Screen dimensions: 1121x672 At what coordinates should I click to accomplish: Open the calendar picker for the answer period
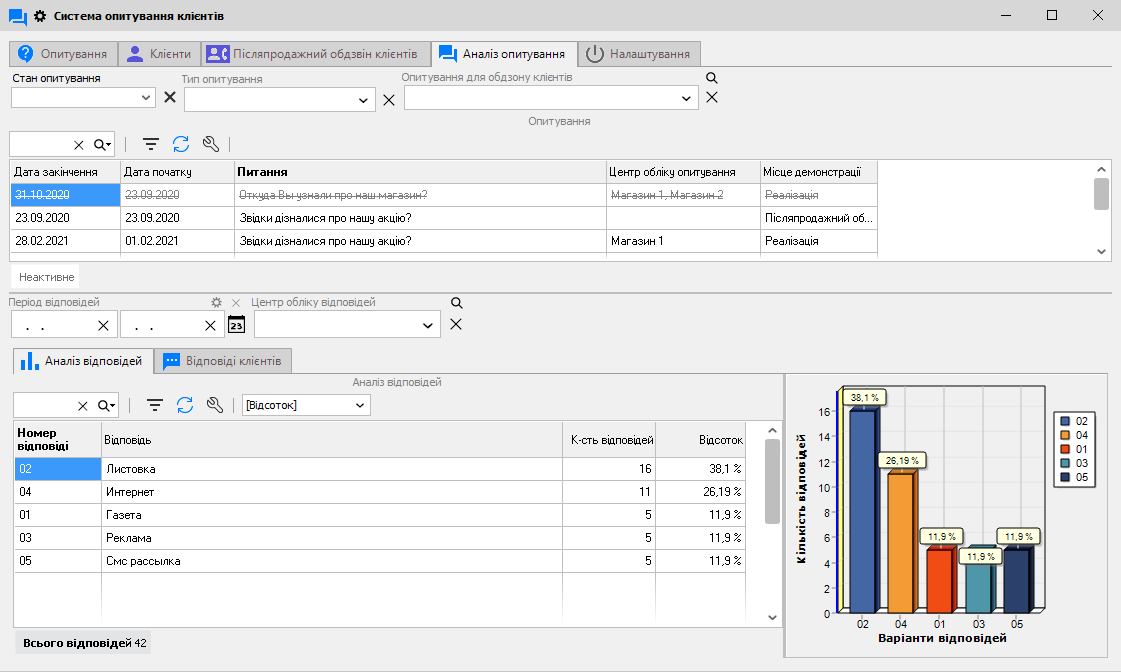tap(237, 325)
